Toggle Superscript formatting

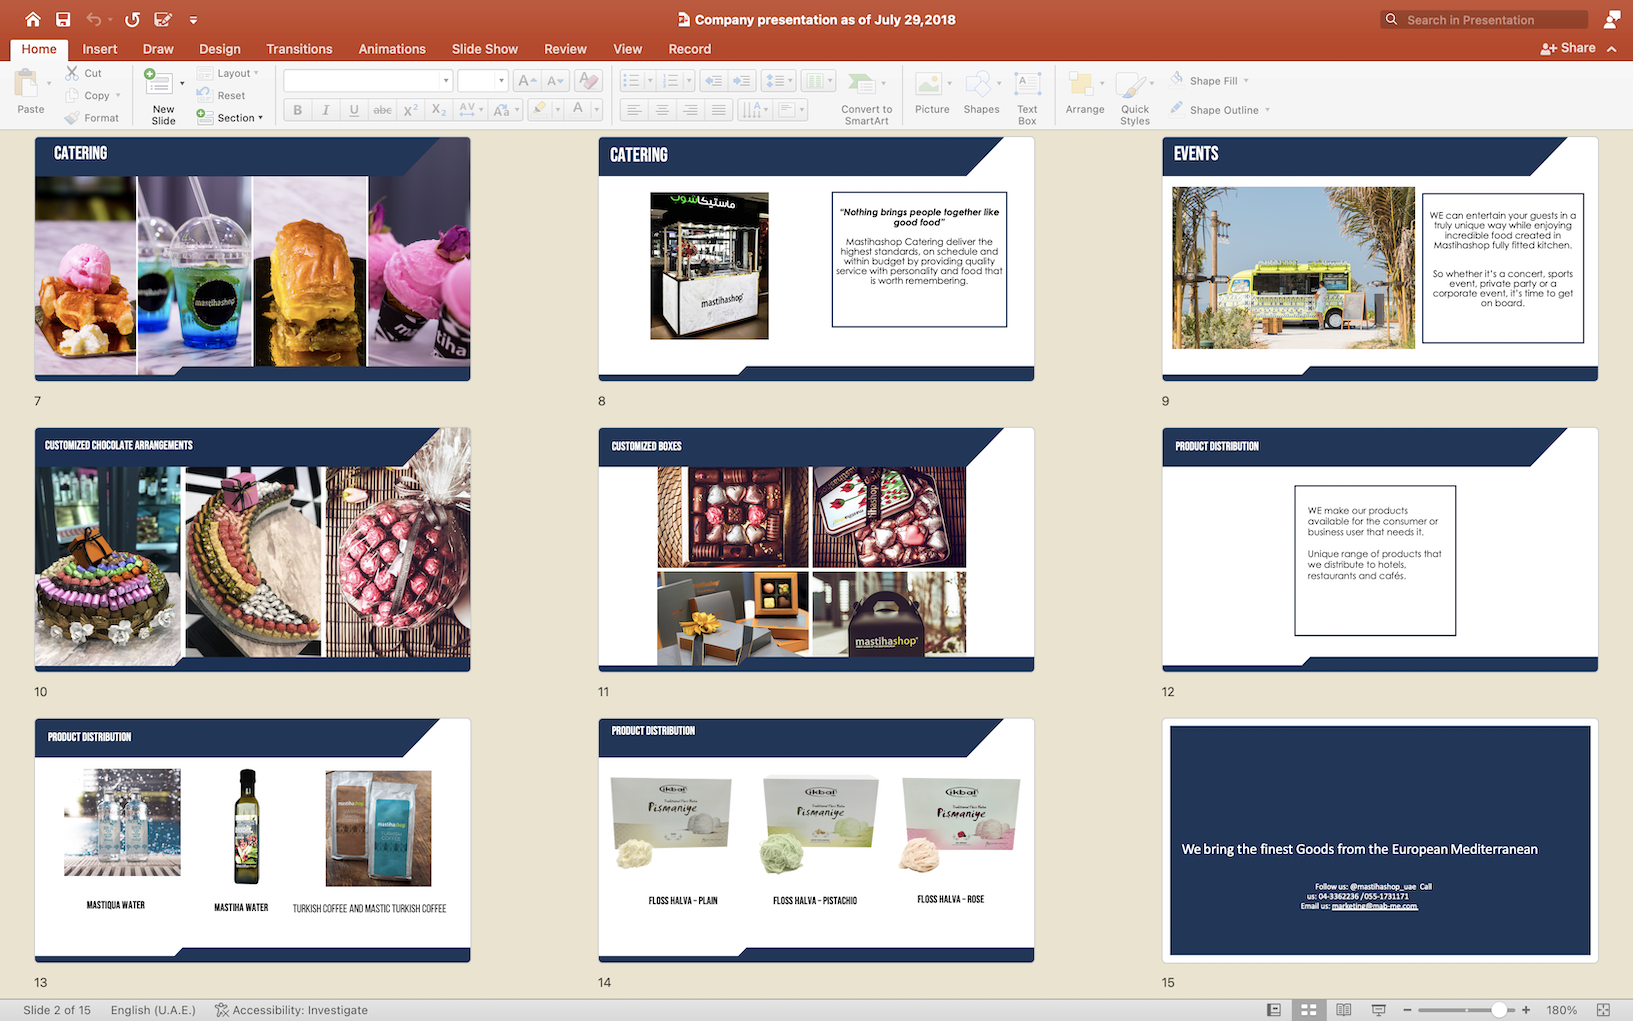[x=410, y=110]
